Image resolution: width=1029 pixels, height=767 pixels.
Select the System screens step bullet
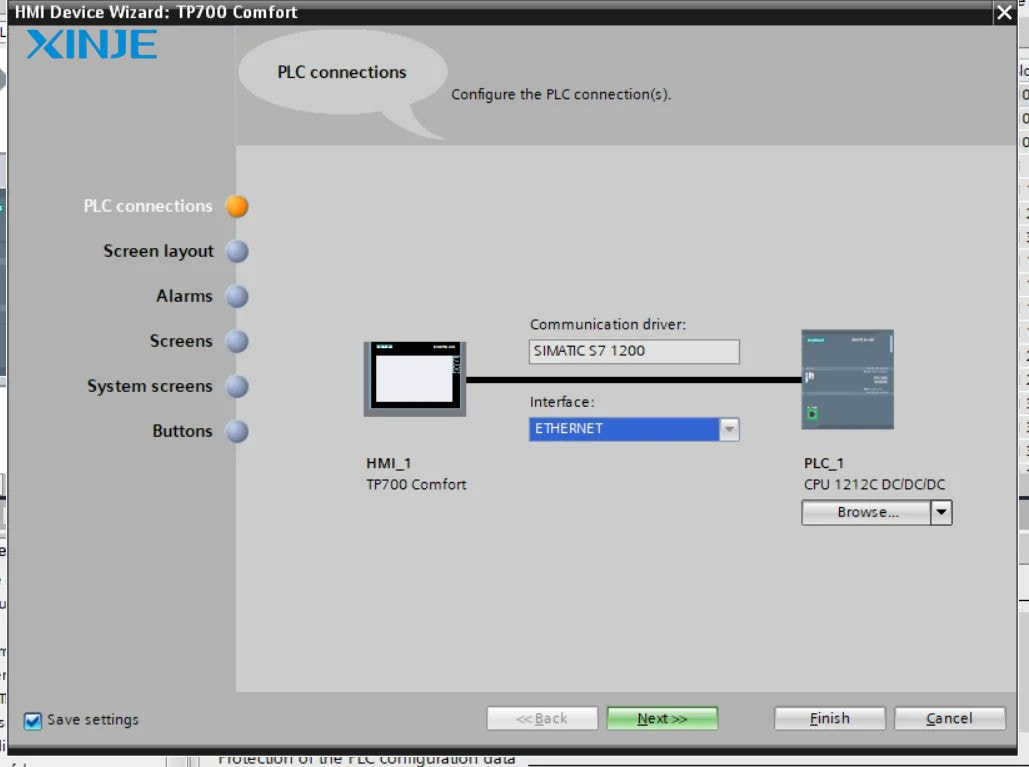point(237,386)
